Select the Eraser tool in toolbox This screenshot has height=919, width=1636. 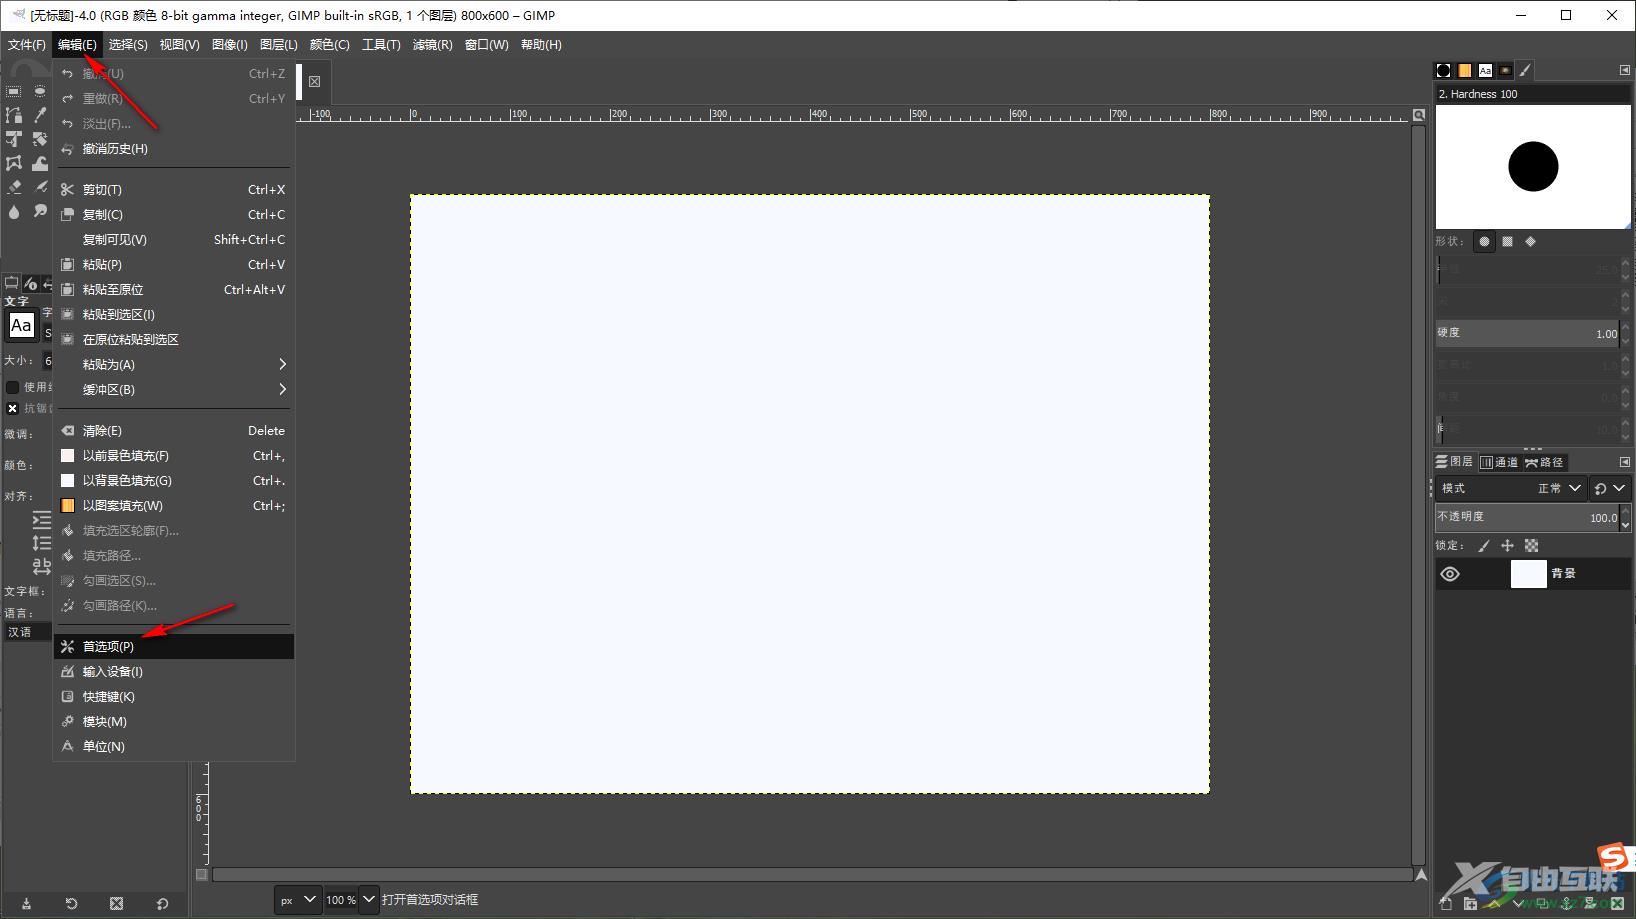(14, 187)
